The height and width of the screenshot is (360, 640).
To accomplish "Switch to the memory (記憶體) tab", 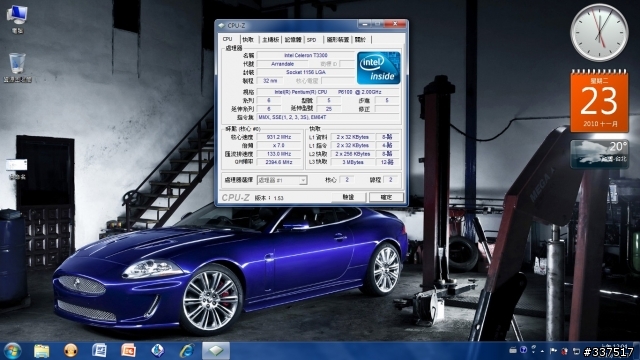I will [293, 40].
